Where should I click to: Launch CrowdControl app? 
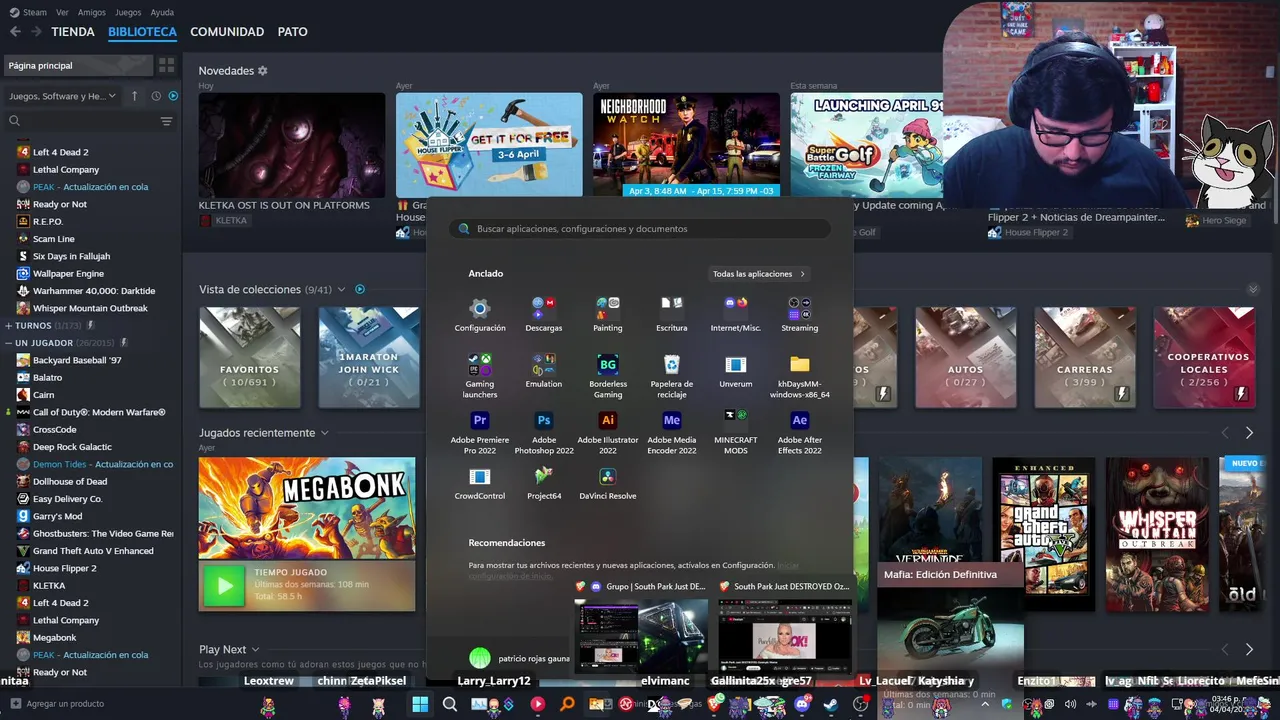point(480,482)
